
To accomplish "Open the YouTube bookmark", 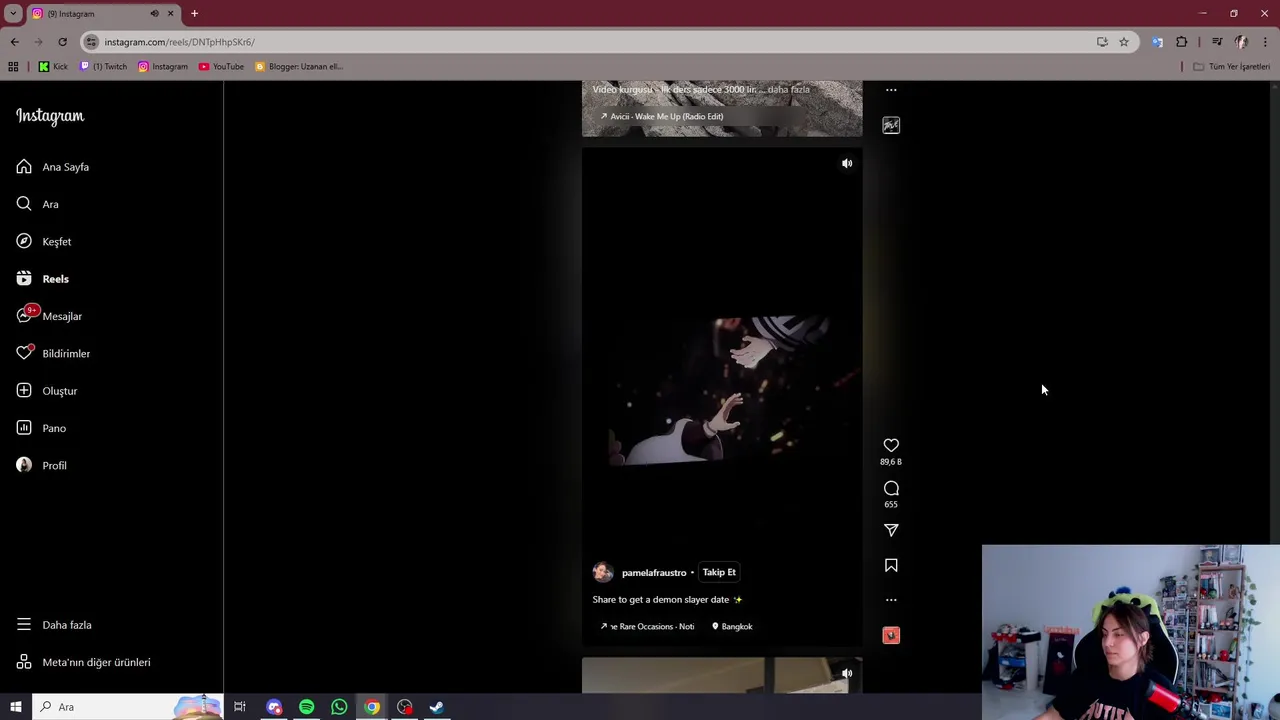I will pyautogui.click(x=221, y=66).
